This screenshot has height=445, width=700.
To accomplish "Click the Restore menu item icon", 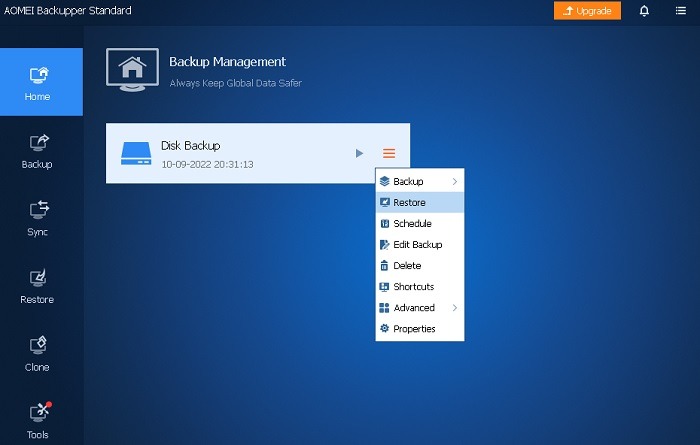I will pos(384,202).
